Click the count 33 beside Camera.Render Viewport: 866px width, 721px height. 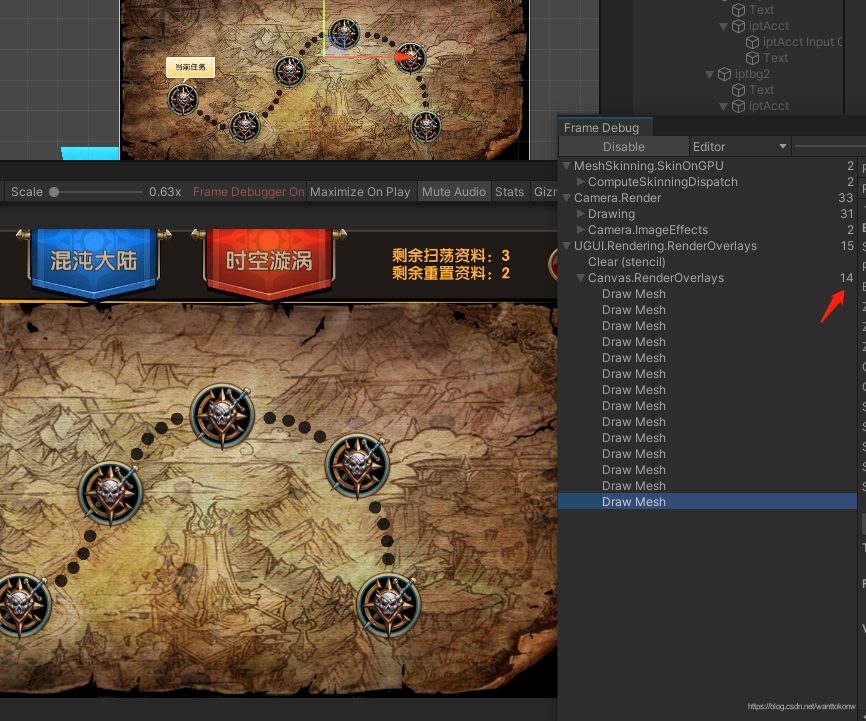point(846,198)
